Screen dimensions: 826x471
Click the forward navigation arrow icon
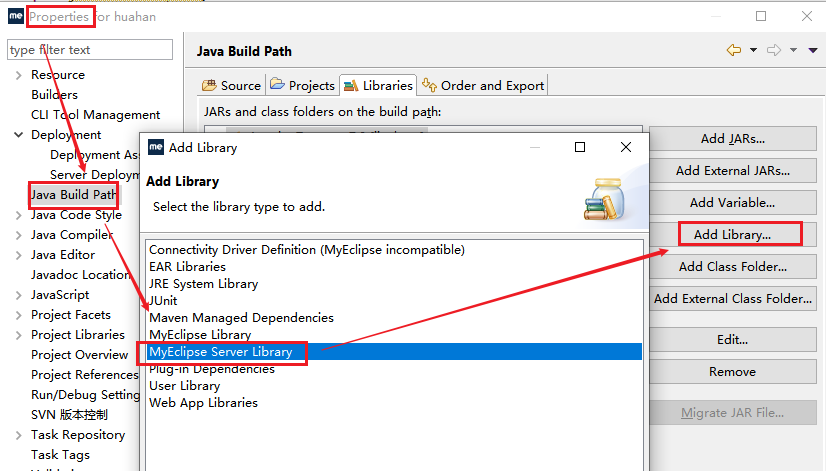tap(774, 50)
